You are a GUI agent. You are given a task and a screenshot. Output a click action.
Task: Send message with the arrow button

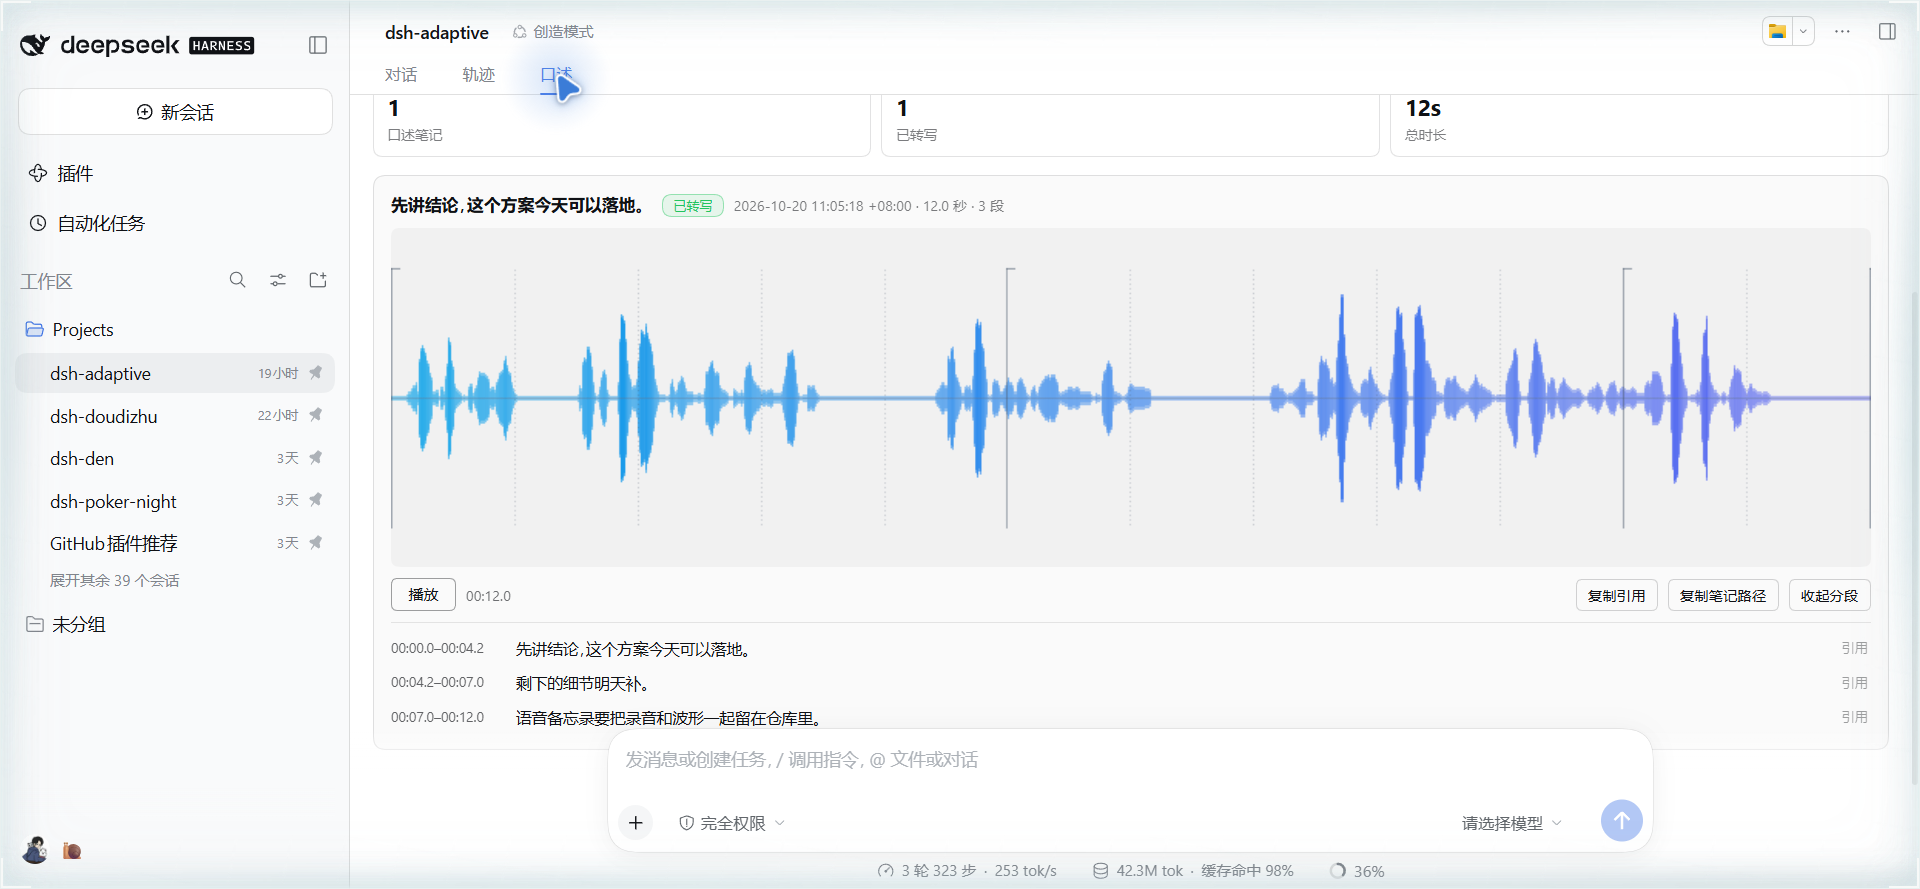[1621, 821]
